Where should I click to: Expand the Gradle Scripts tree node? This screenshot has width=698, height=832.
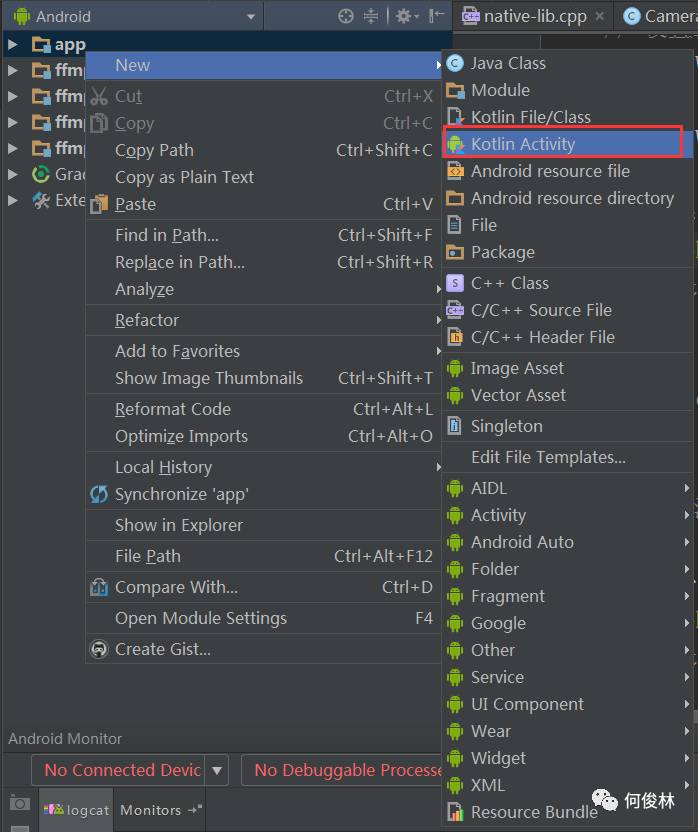[13, 174]
